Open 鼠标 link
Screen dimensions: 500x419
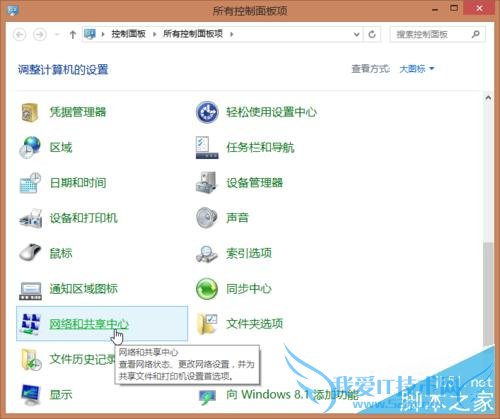(61, 253)
